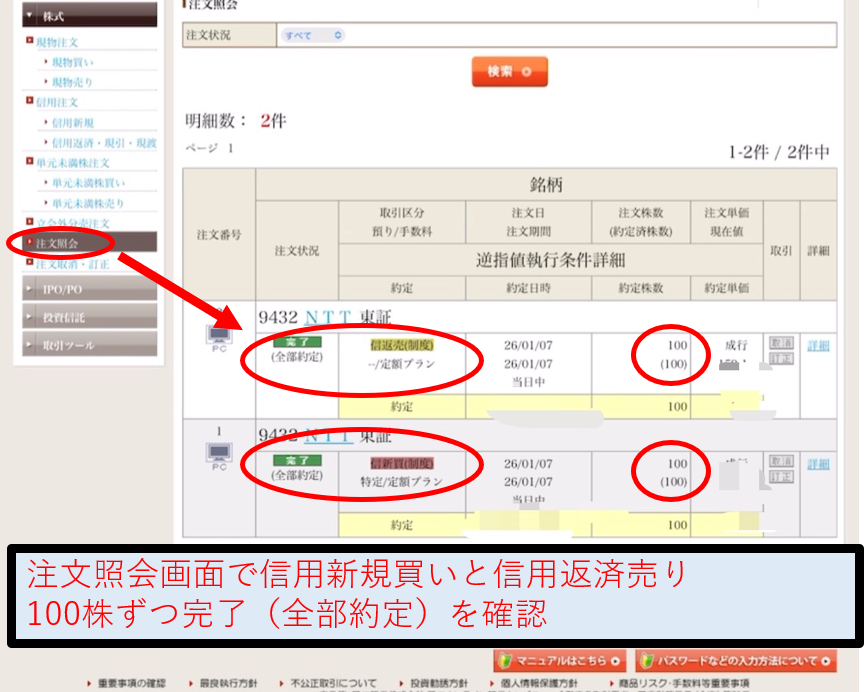Open 現物買い from the sidebar menu
The image size is (864, 692).
coord(73,62)
